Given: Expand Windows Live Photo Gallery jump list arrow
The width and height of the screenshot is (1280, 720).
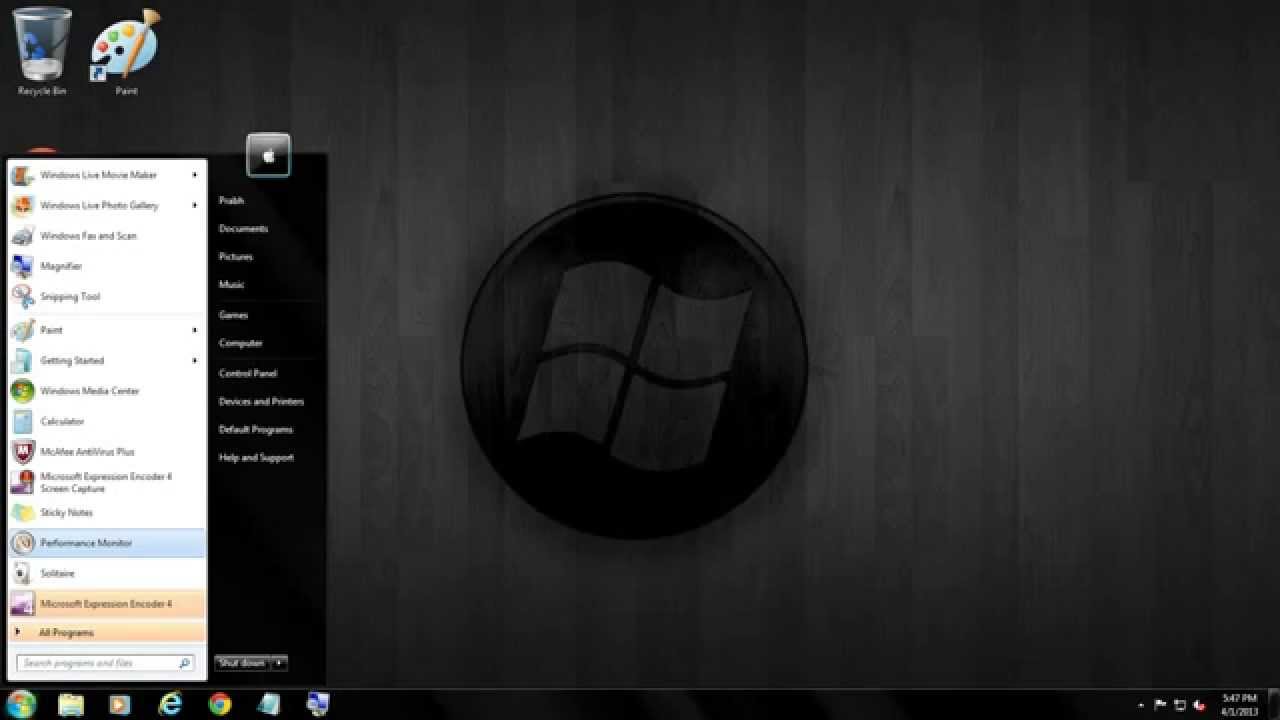Looking at the screenshot, I should coord(195,205).
